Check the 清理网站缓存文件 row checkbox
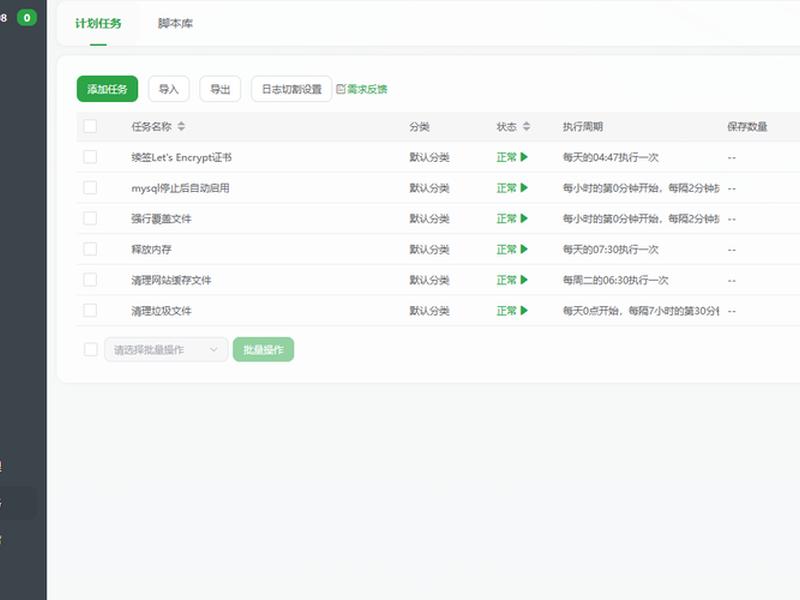Image resolution: width=800 pixels, height=600 pixels. [x=90, y=279]
